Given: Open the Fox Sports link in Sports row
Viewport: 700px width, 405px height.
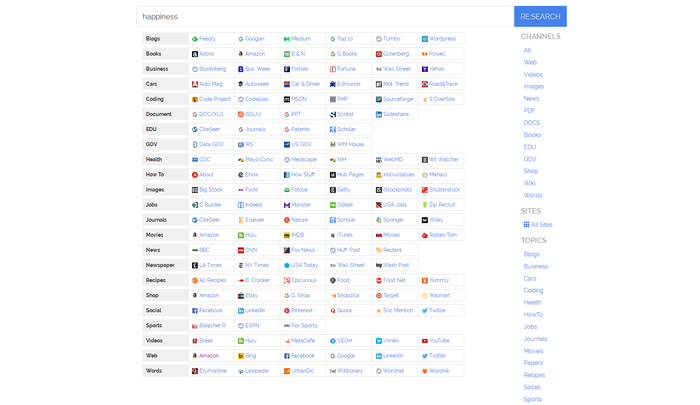Looking at the screenshot, I should coord(304,326).
